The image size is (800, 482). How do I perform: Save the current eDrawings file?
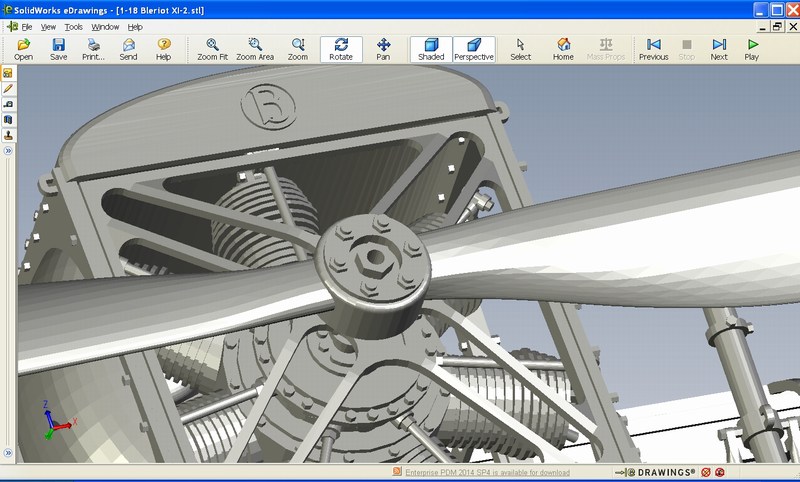[x=59, y=49]
